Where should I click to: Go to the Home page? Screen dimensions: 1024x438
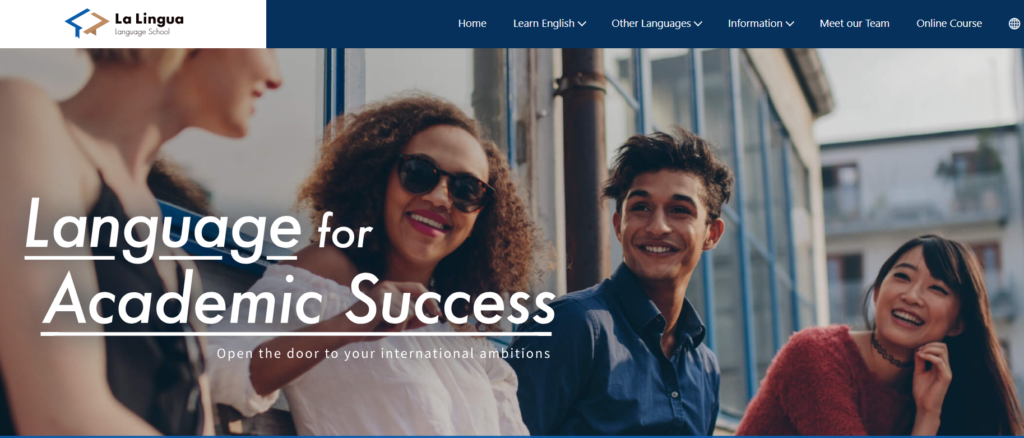pos(472,23)
